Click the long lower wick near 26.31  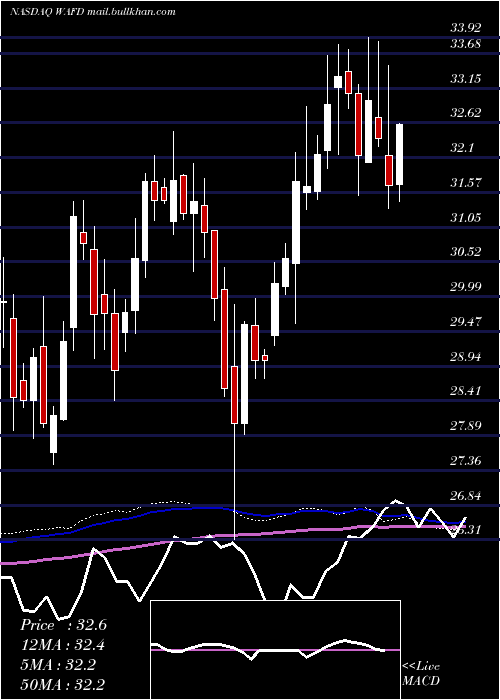tap(234, 482)
